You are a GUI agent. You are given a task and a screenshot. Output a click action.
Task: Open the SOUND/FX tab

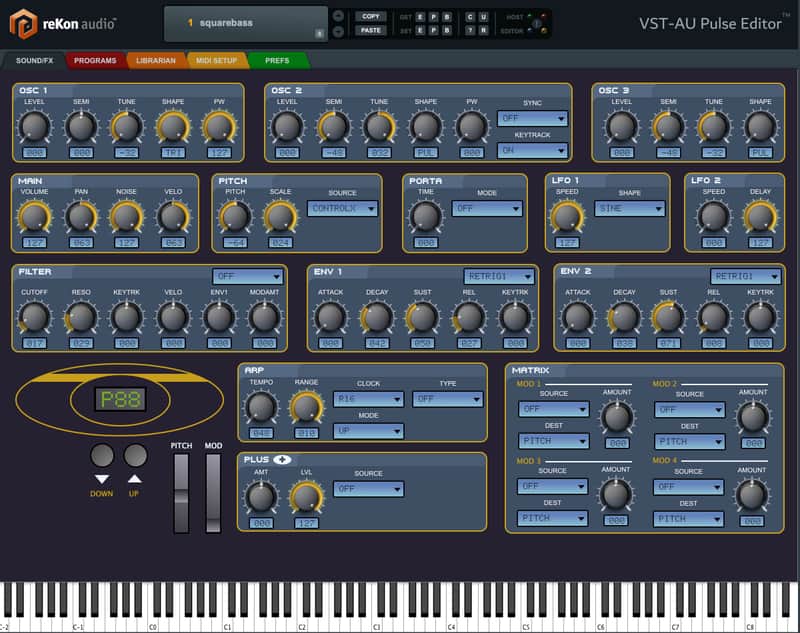34,61
